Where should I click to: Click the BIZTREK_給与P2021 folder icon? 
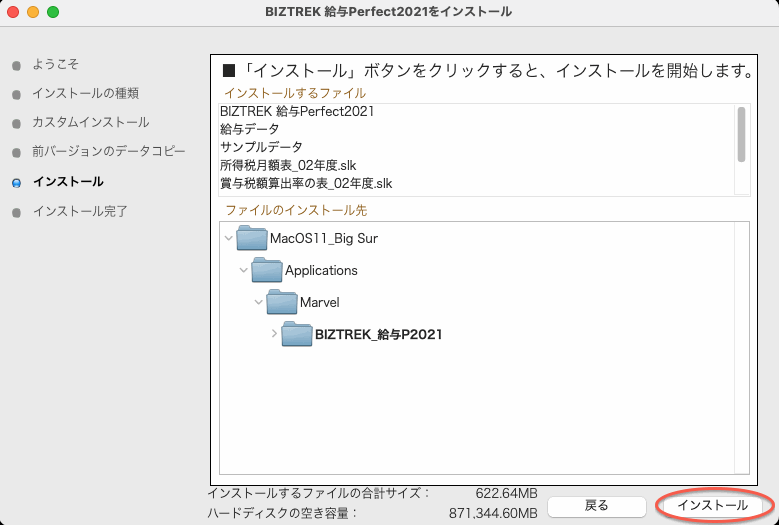297,334
